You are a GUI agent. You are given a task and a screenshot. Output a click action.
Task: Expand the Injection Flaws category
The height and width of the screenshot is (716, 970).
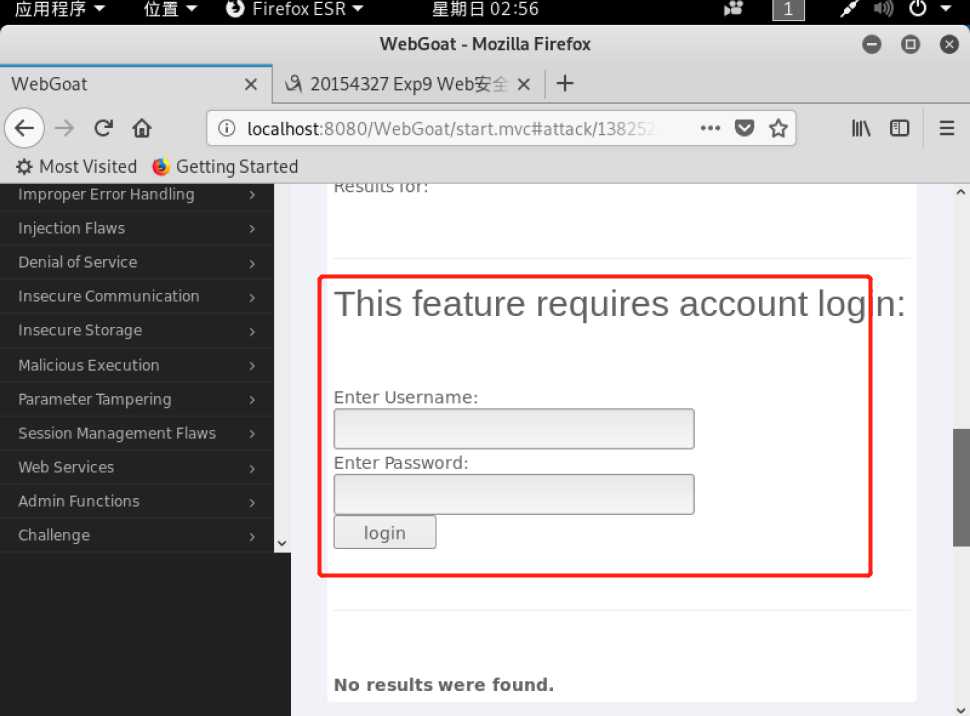pos(136,228)
